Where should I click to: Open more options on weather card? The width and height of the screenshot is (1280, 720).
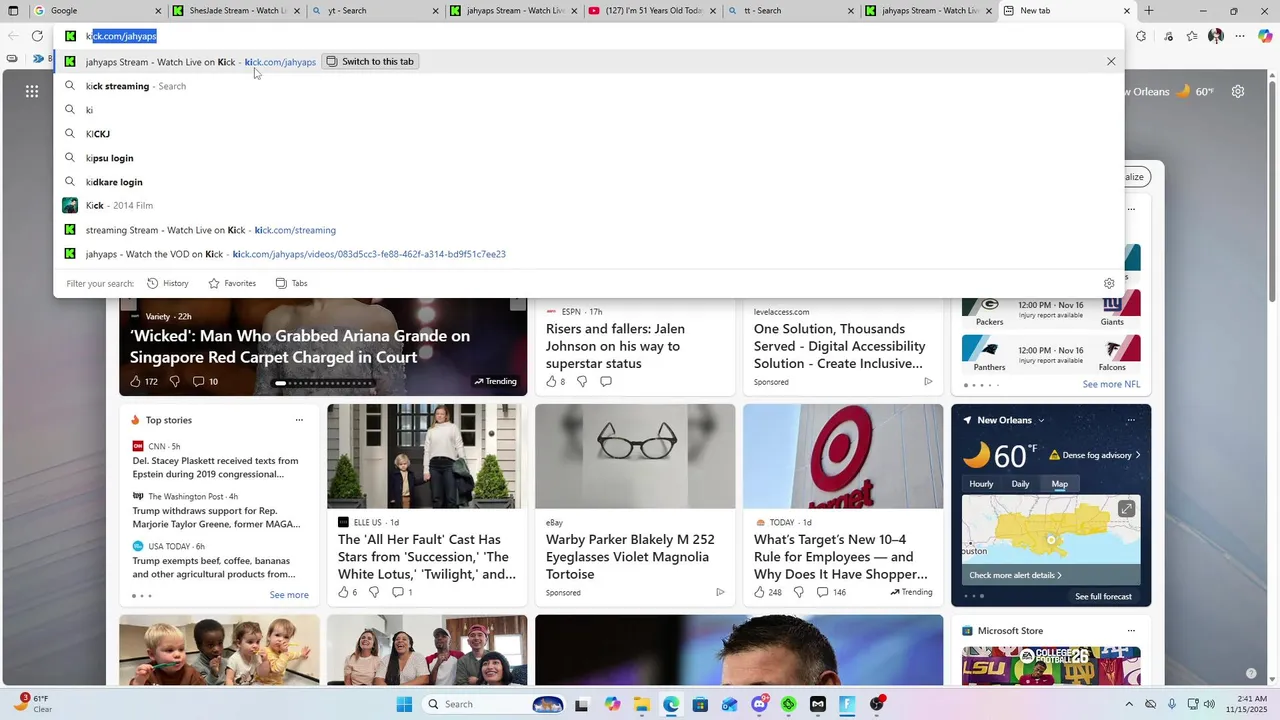coord(1131,420)
